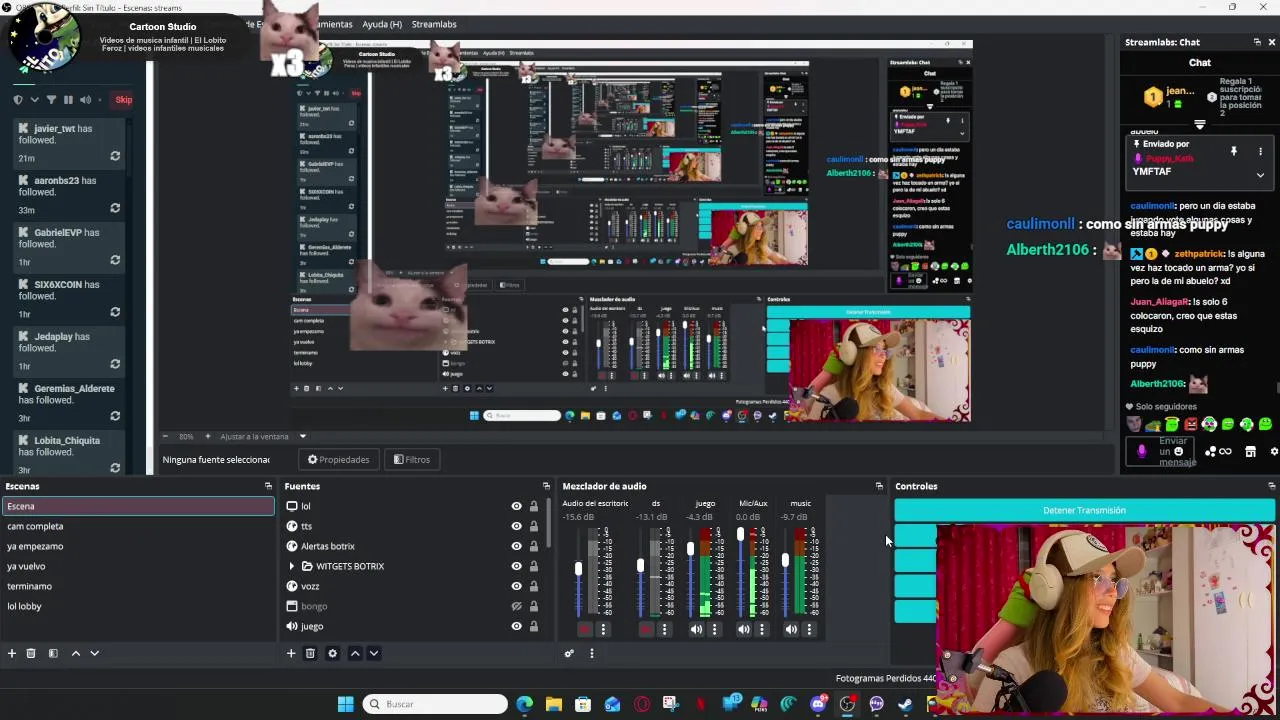Replay javier_twt follow alert

[x=115, y=156]
